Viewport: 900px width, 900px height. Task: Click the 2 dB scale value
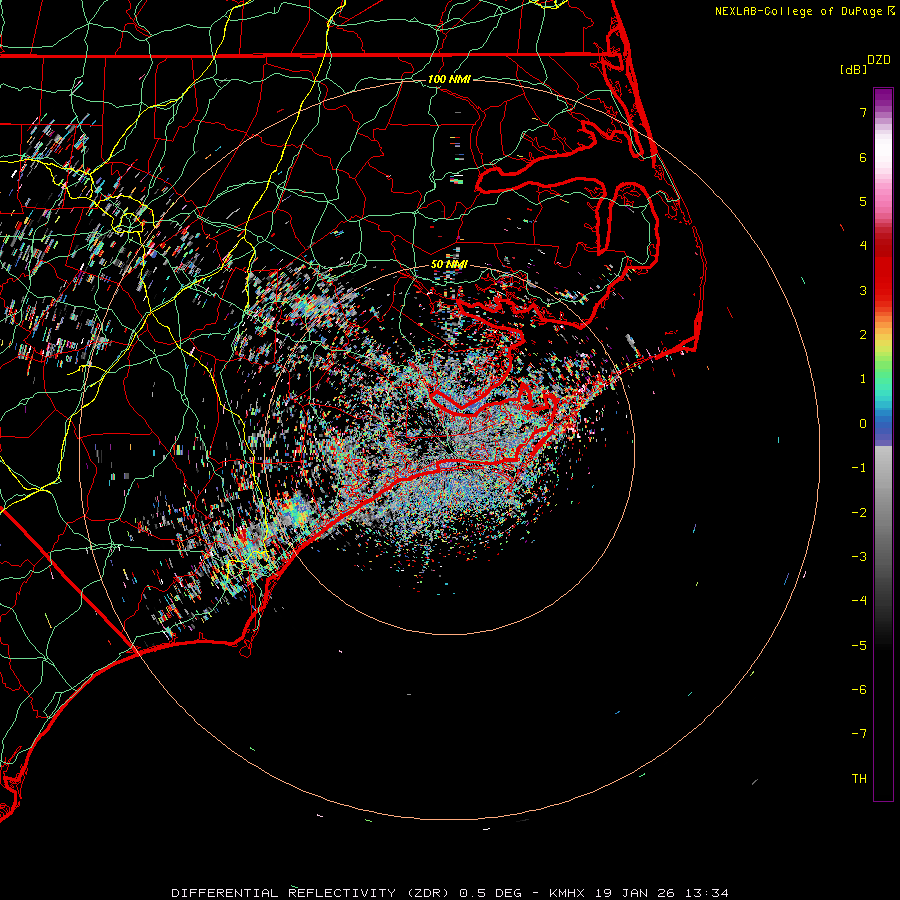click(x=861, y=335)
